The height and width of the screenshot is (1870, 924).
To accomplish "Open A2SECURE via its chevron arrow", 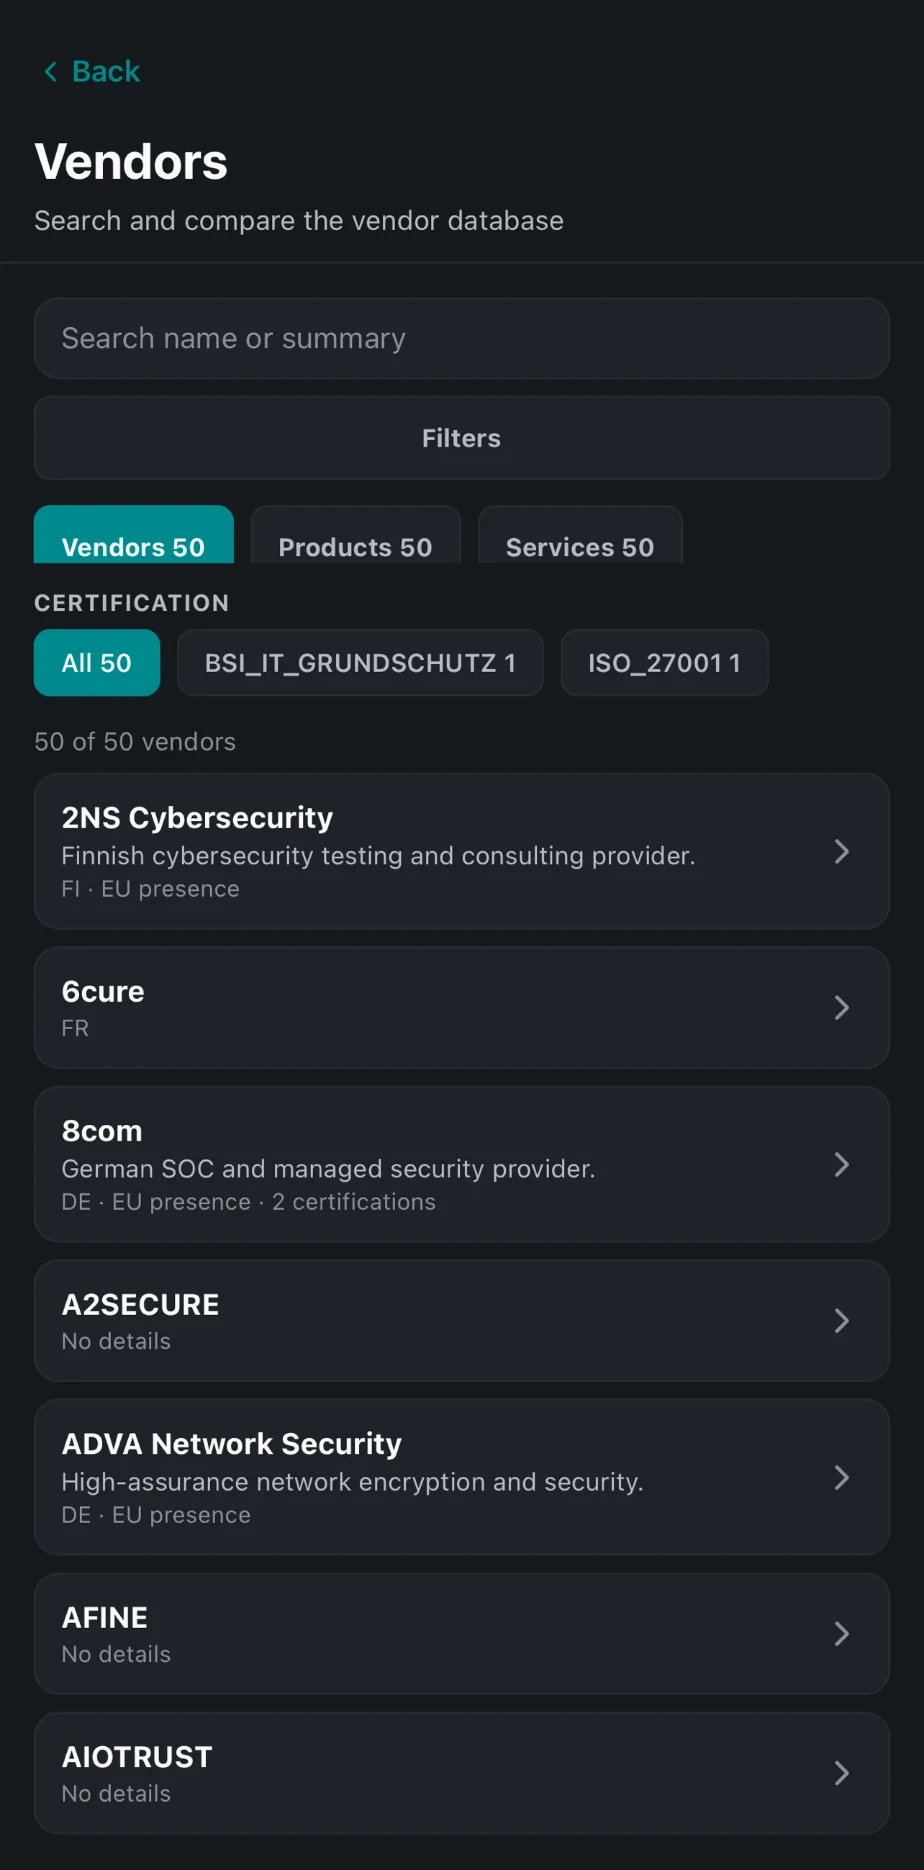I will coord(842,1321).
